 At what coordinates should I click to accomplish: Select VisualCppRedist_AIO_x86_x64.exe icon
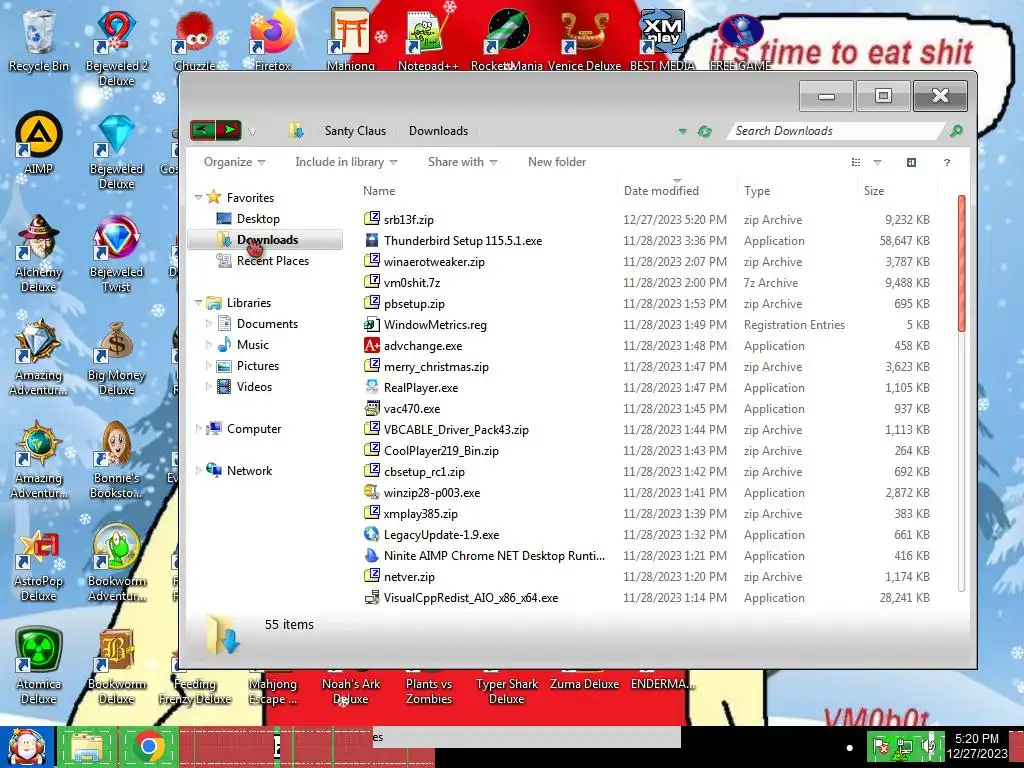click(372, 597)
